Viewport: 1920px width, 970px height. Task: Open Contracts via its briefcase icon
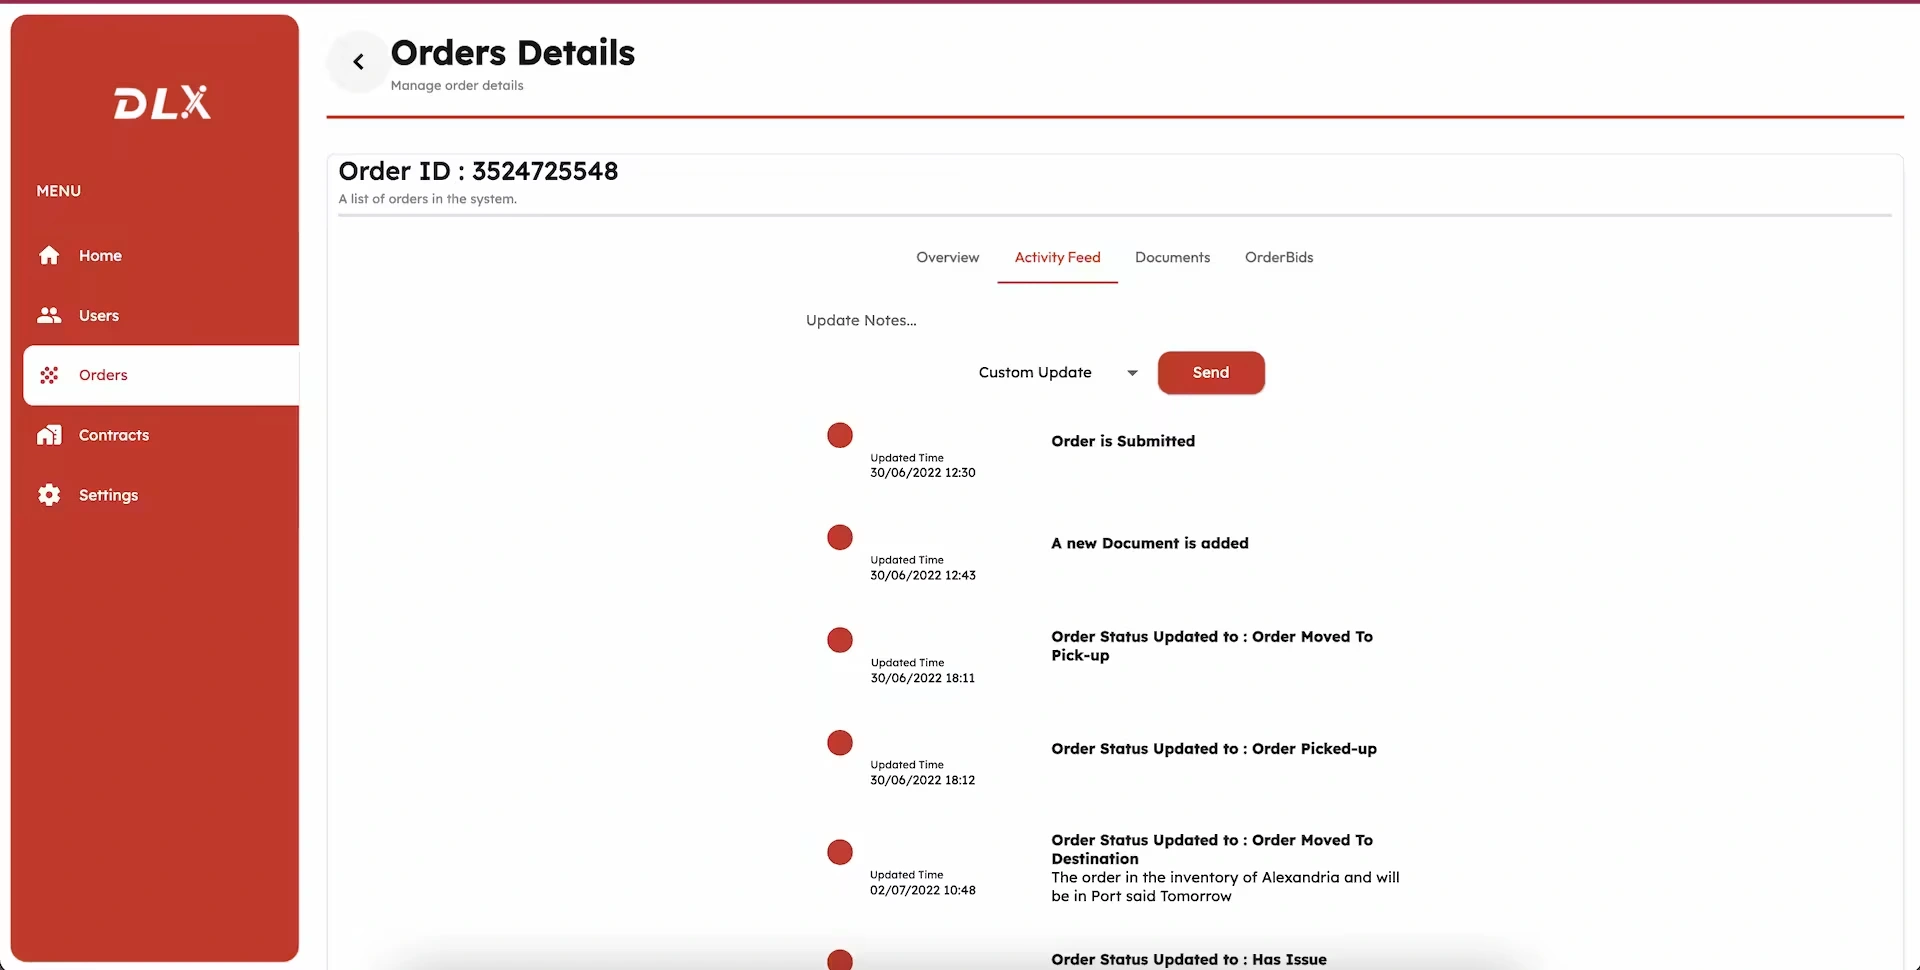coord(49,435)
